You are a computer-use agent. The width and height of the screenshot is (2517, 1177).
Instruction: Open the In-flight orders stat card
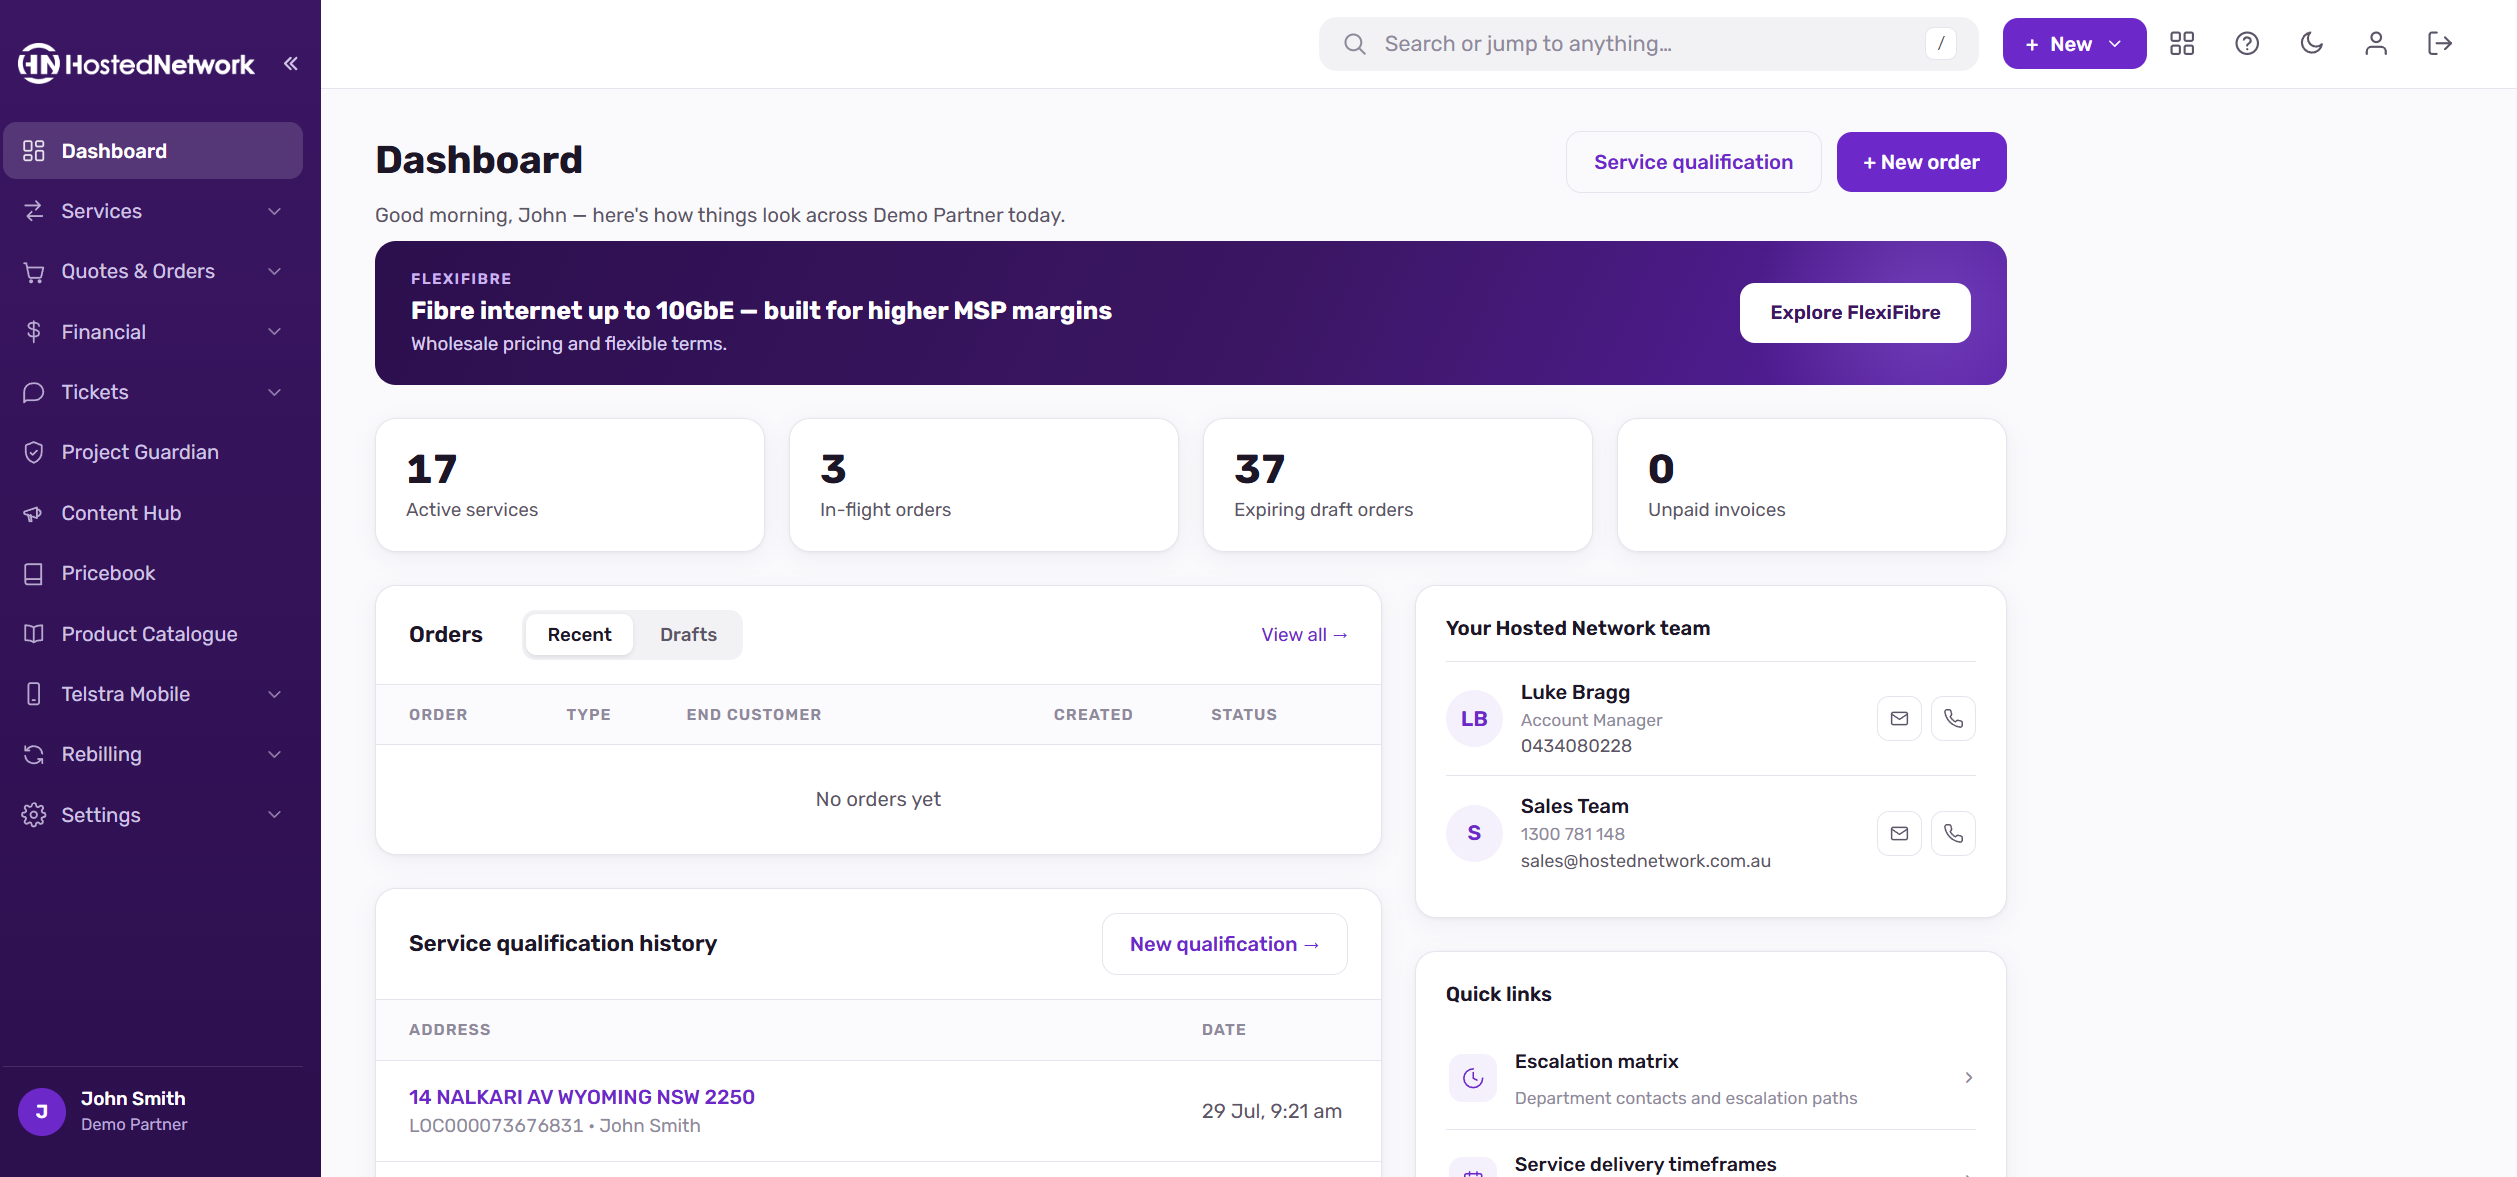984,485
